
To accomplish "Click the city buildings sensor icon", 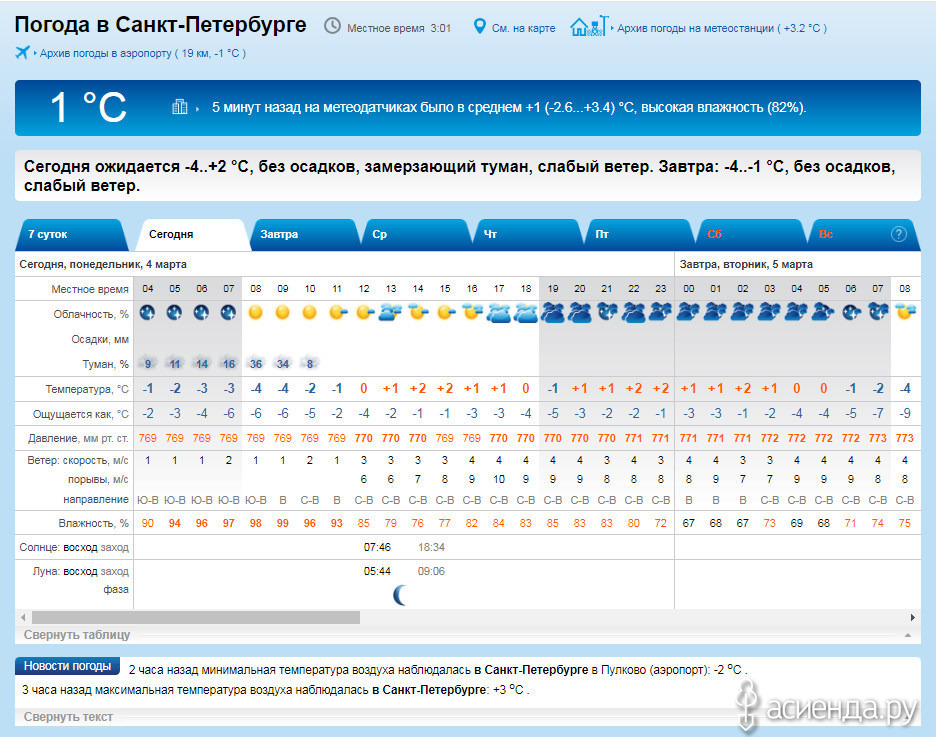I will pos(180,107).
